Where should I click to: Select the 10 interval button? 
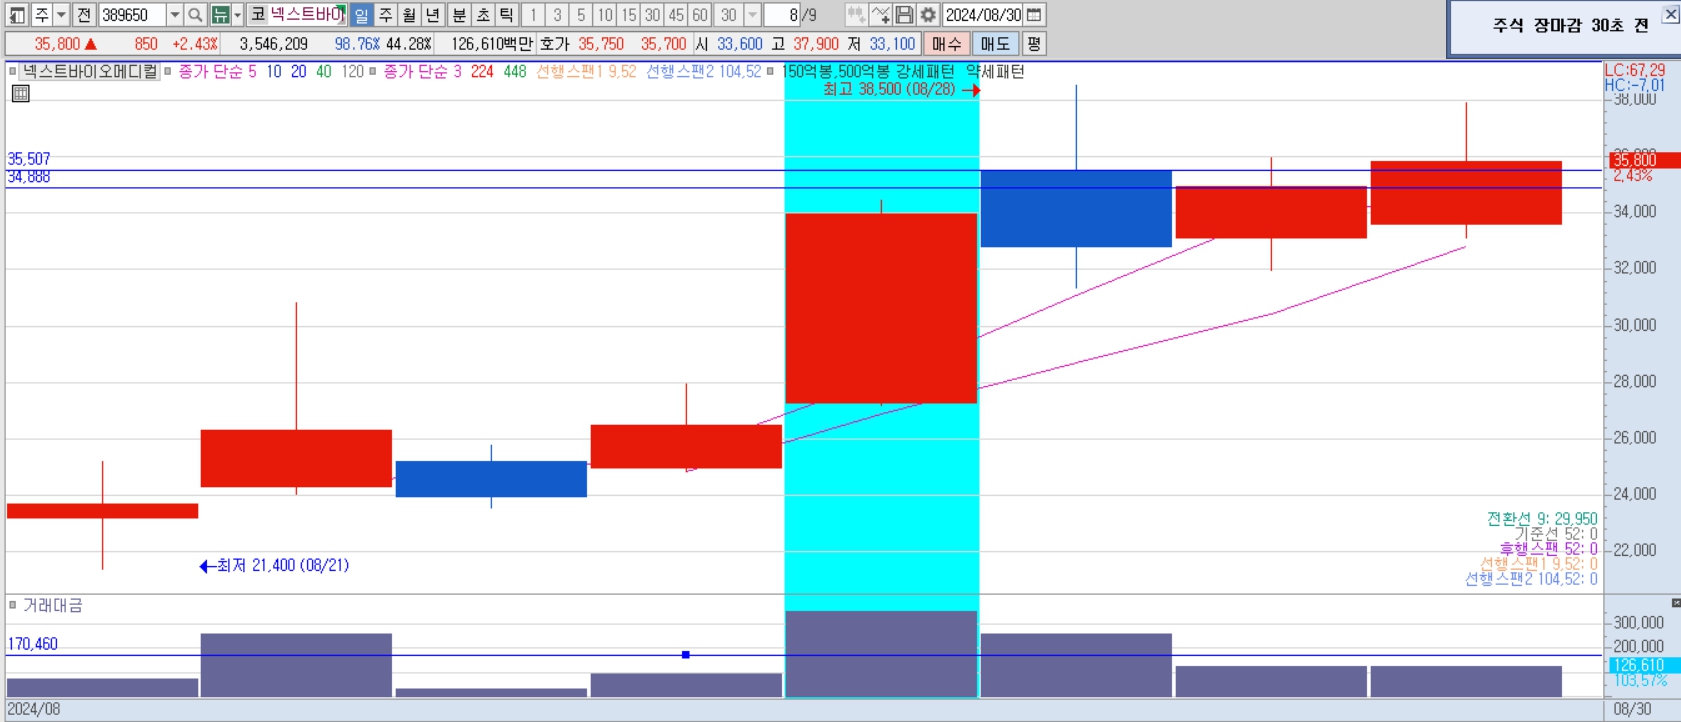[x=605, y=15]
